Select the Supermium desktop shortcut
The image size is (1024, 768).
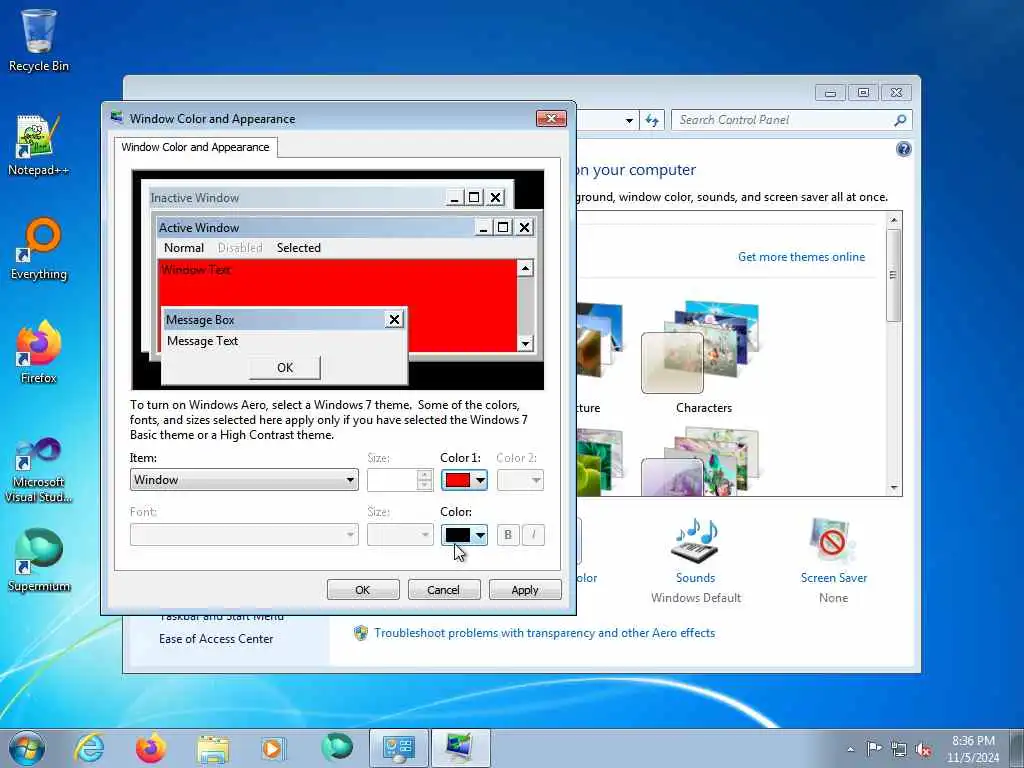pos(39,560)
